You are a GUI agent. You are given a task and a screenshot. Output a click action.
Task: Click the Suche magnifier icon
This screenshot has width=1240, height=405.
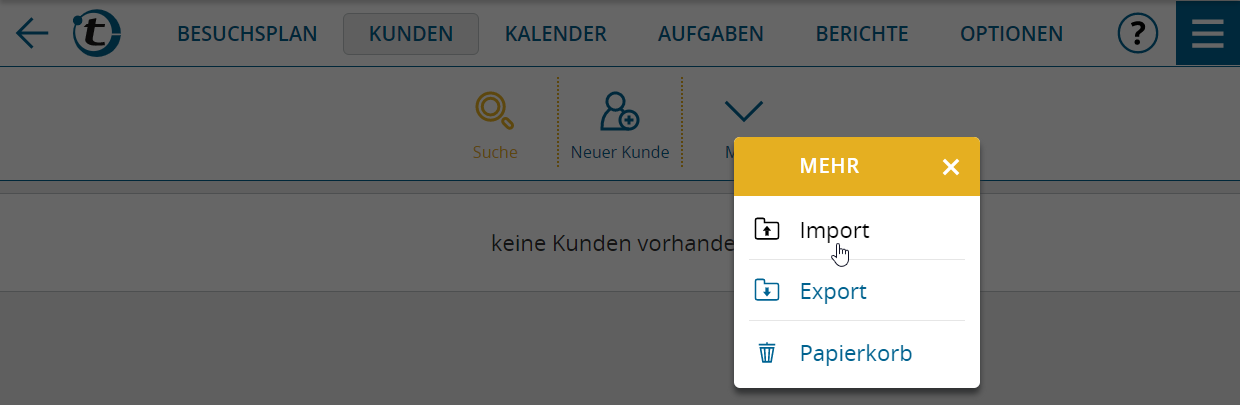tap(495, 111)
